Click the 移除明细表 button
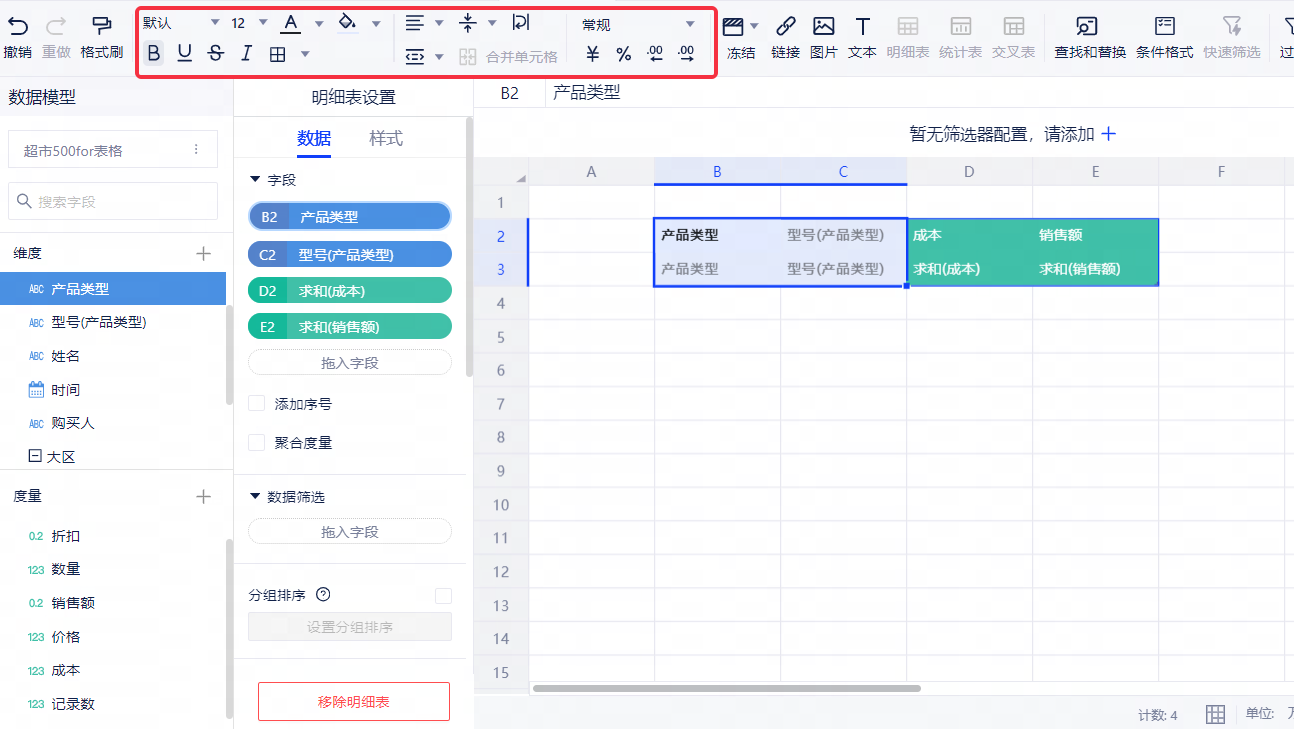The width and height of the screenshot is (1294, 729). [354, 702]
